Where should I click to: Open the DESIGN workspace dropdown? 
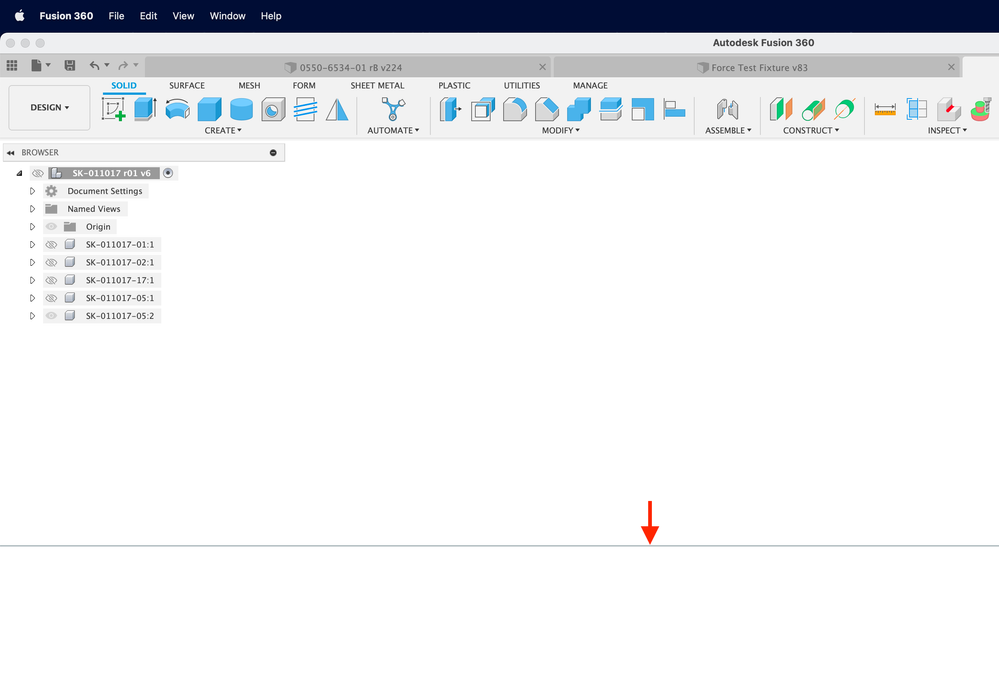49,108
